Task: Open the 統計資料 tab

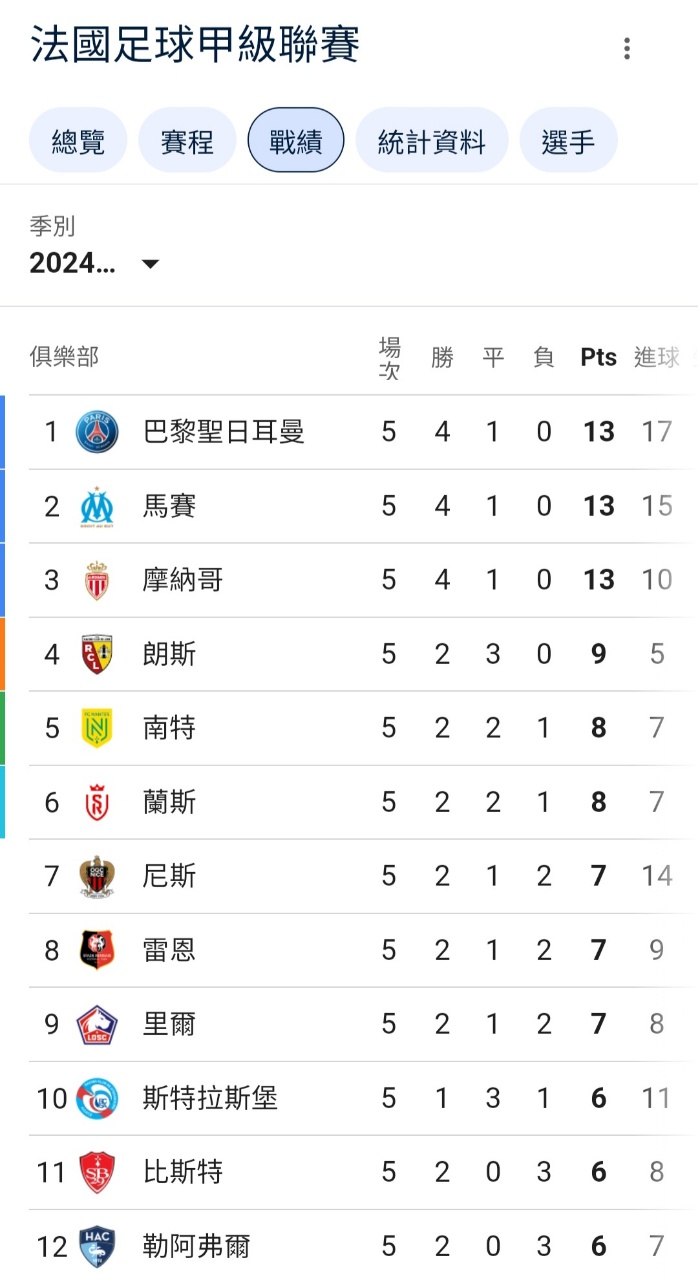Action: click(x=431, y=141)
